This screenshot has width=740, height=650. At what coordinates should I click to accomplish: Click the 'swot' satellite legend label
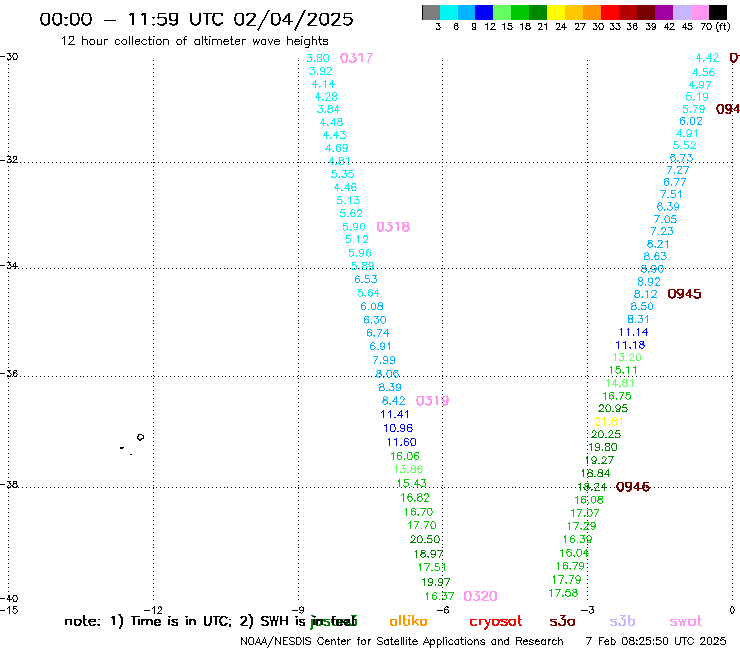click(686, 622)
